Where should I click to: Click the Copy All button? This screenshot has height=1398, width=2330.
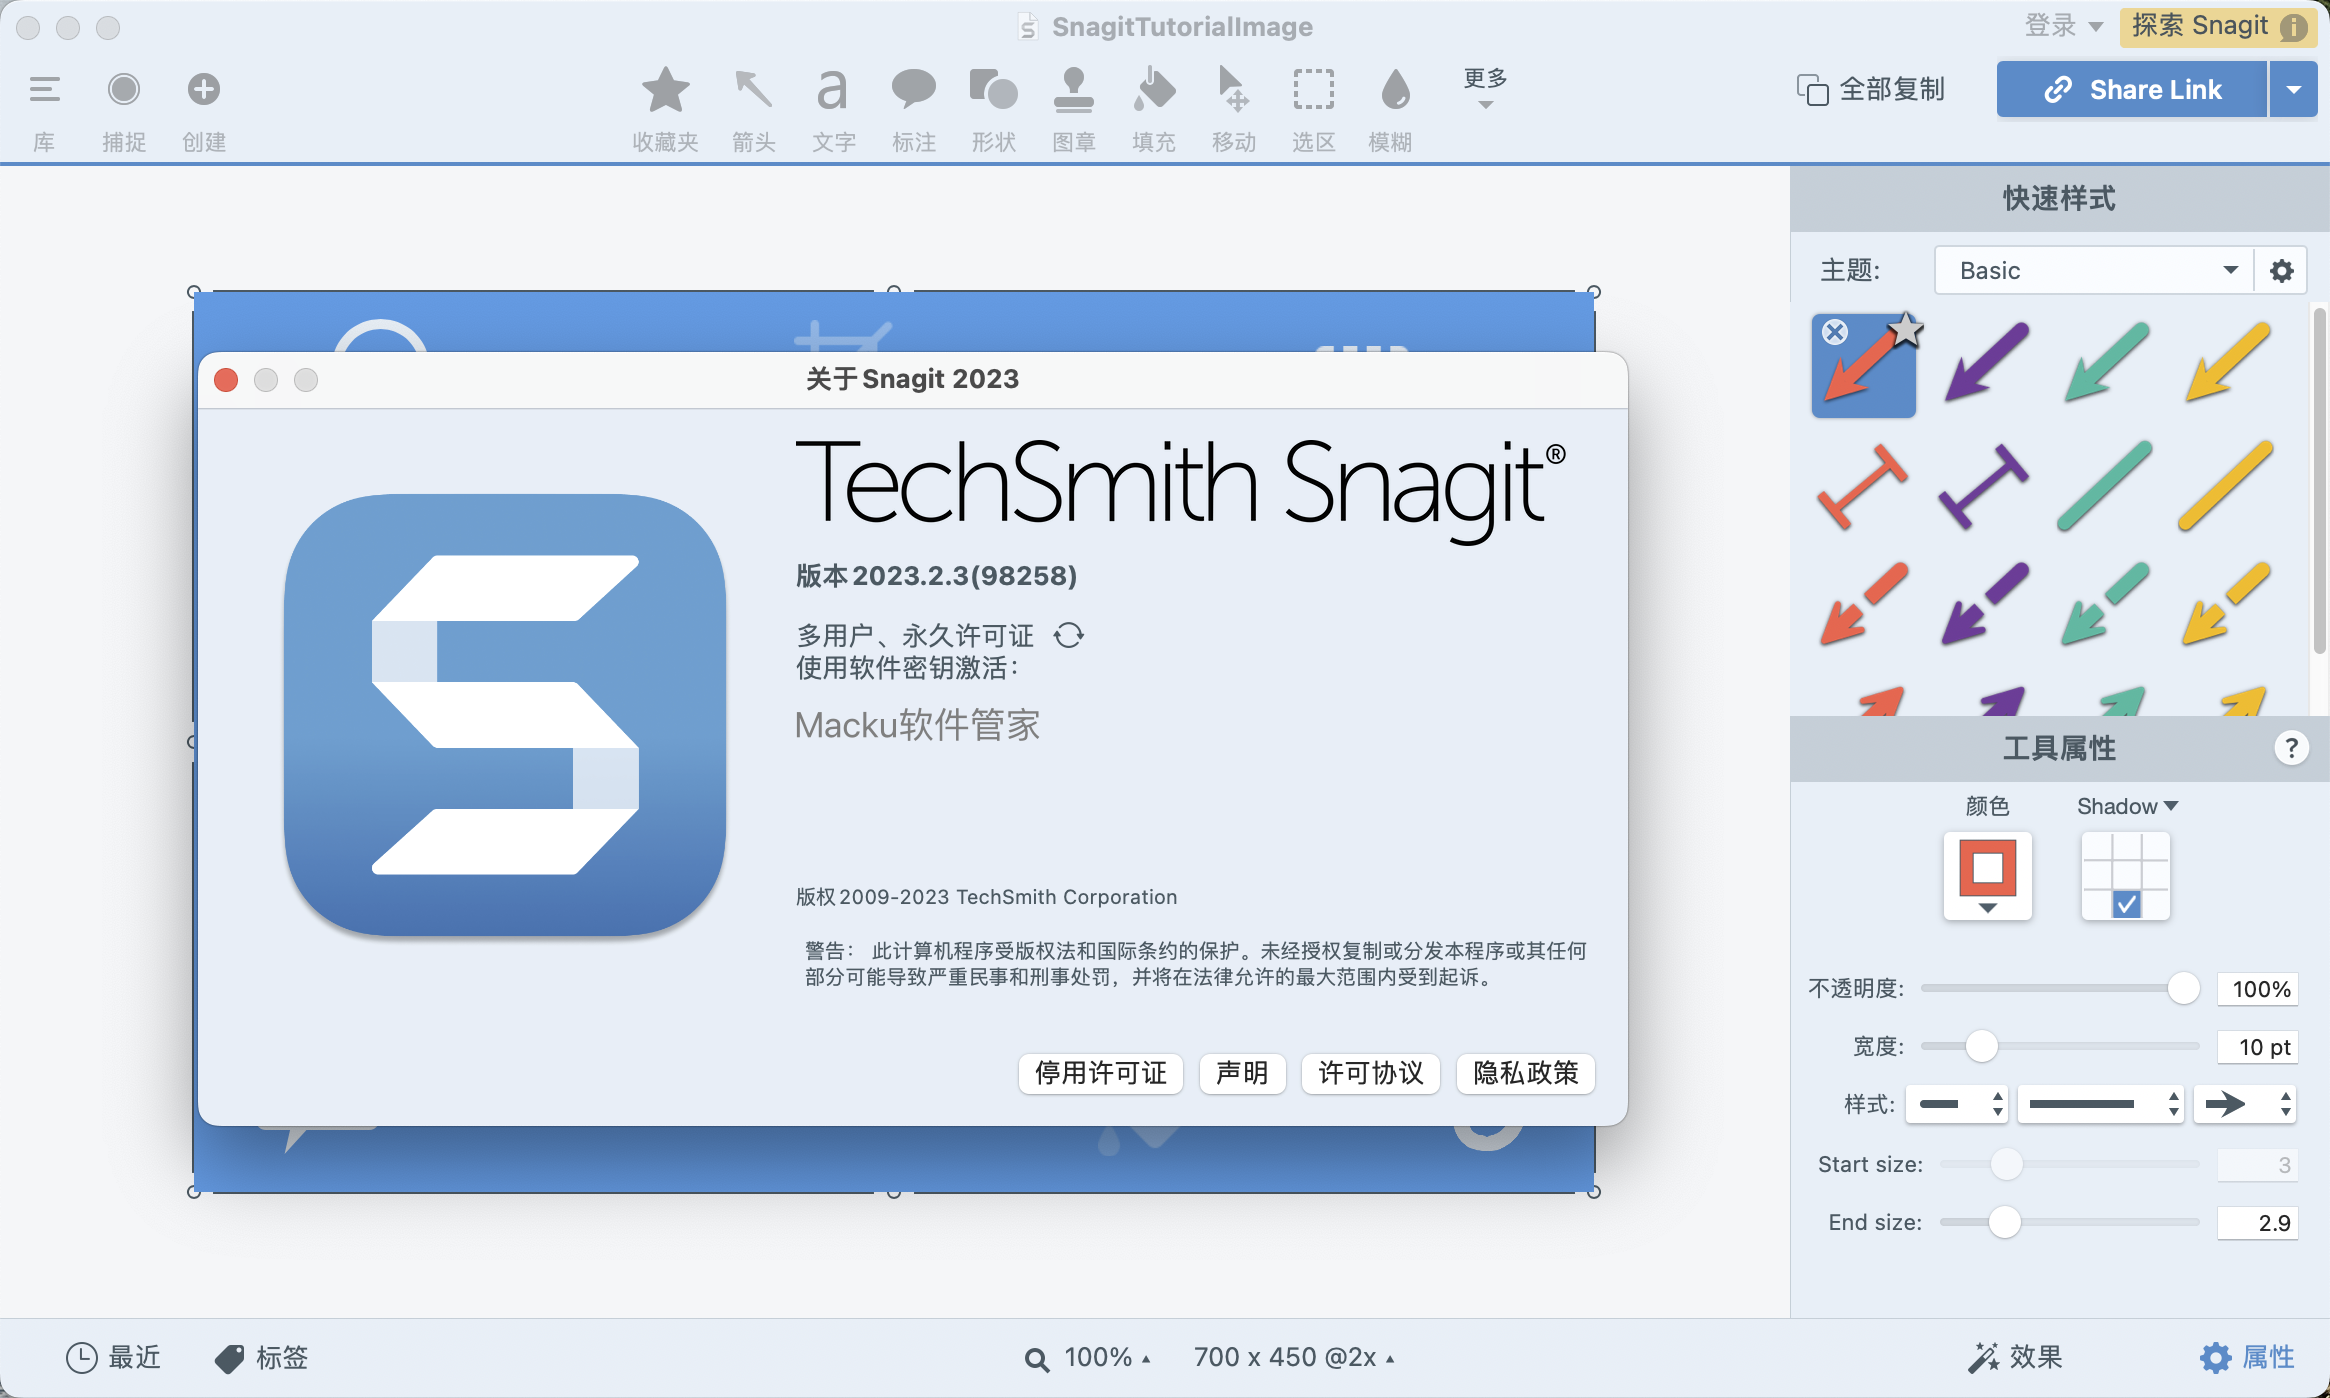point(1870,90)
